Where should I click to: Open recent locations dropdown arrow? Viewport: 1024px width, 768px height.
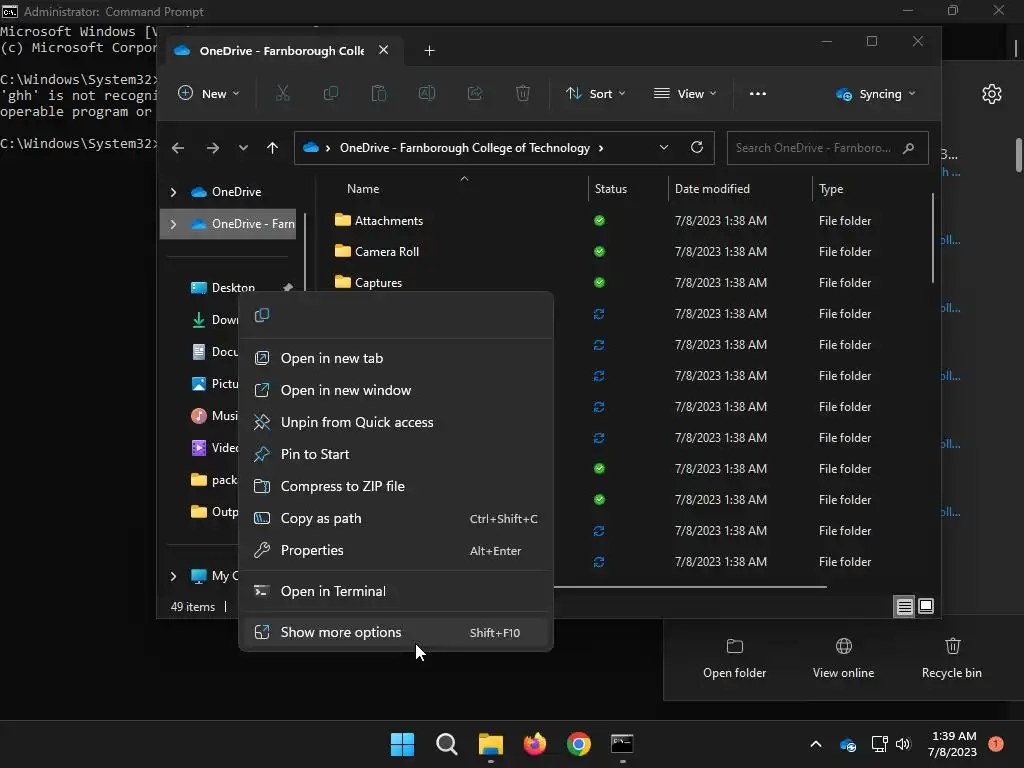tap(243, 148)
